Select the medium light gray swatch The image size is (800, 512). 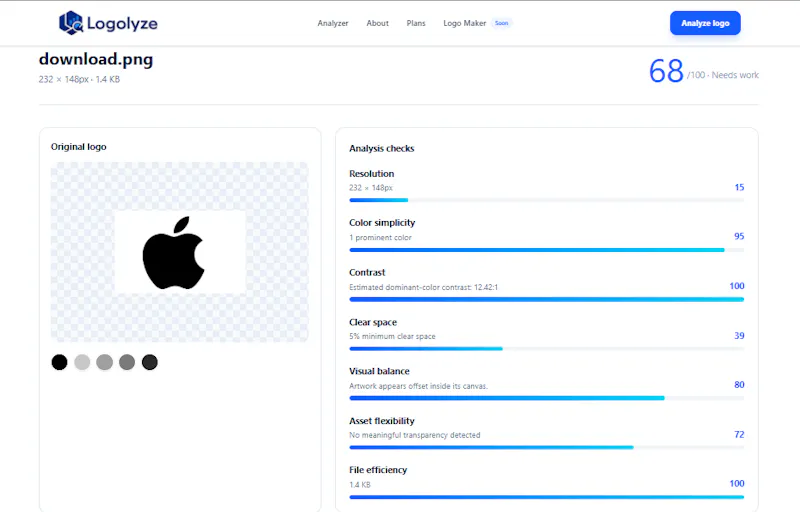(105, 362)
